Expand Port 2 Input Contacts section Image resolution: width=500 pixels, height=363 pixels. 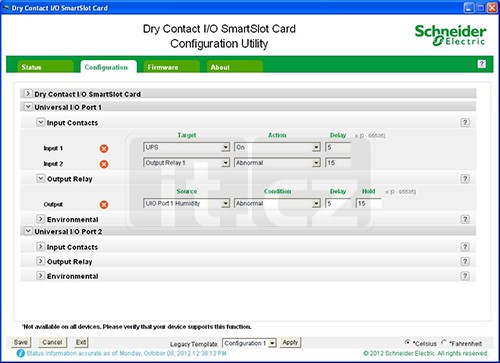pyautogui.click(x=40, y=247)
